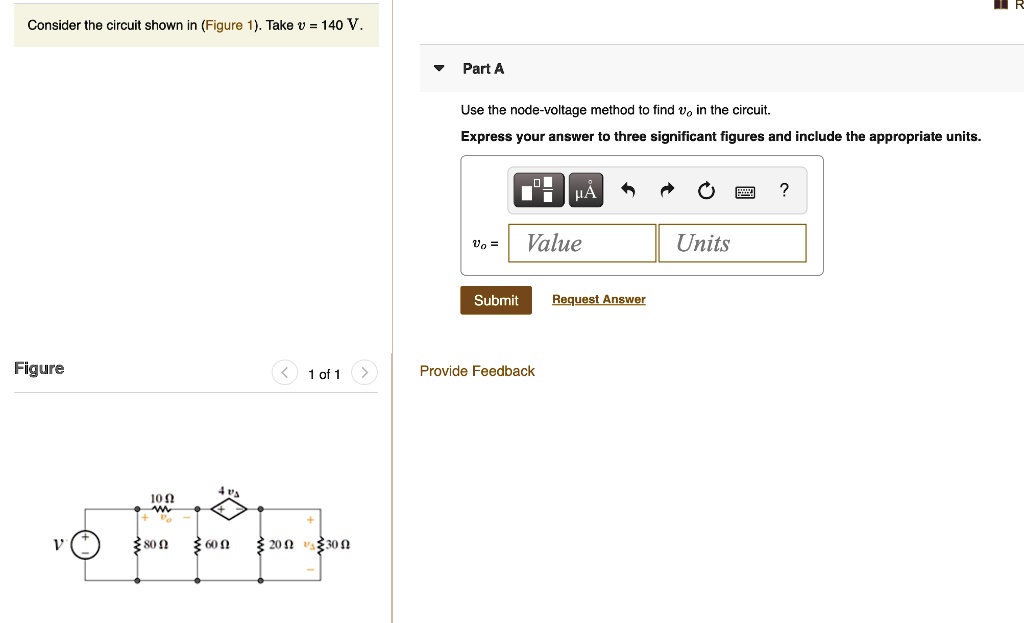1024x623 pixels.
Task: Click the reset answer circular arrow icon
Action: pyautogui.click(x=706, y=189)
